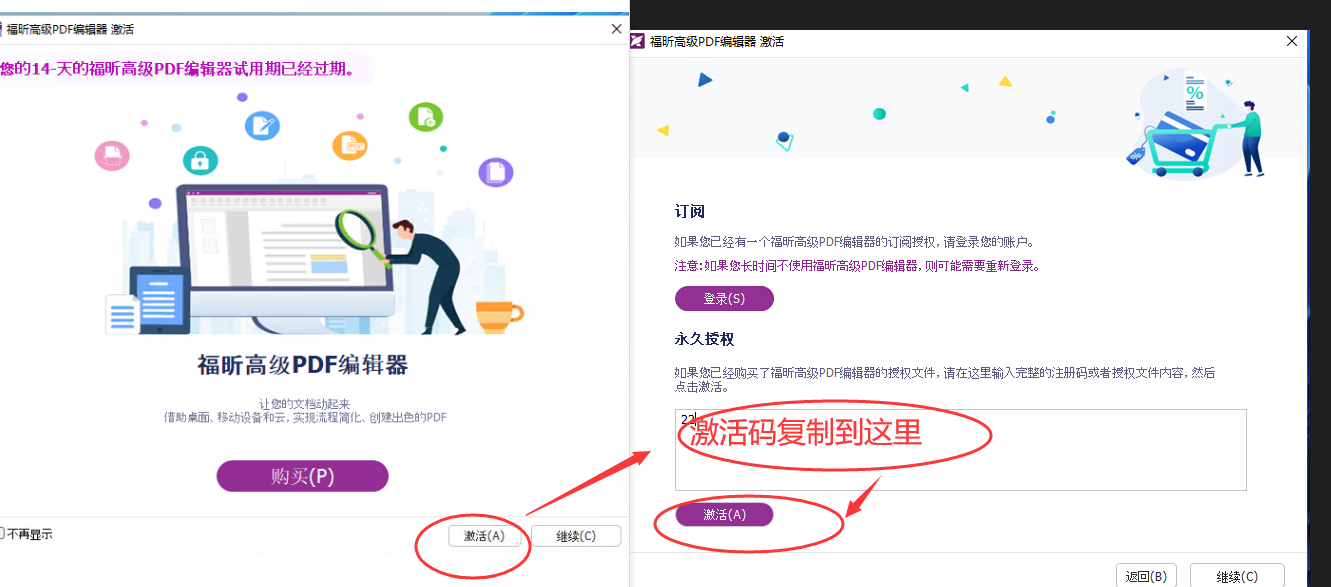Click 继续(C) in the trial-expired dialog

[x=576, y=536]
